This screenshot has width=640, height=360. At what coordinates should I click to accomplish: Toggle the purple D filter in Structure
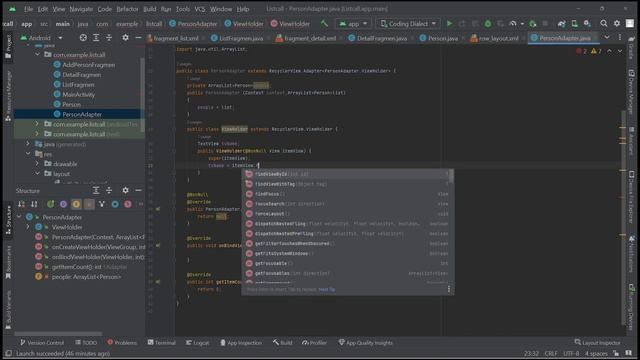[63, 204]
